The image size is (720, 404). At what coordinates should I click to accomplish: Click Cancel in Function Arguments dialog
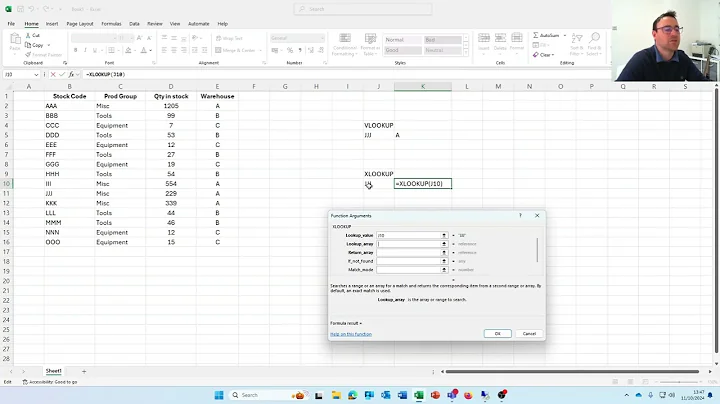[x=529, y=334]
